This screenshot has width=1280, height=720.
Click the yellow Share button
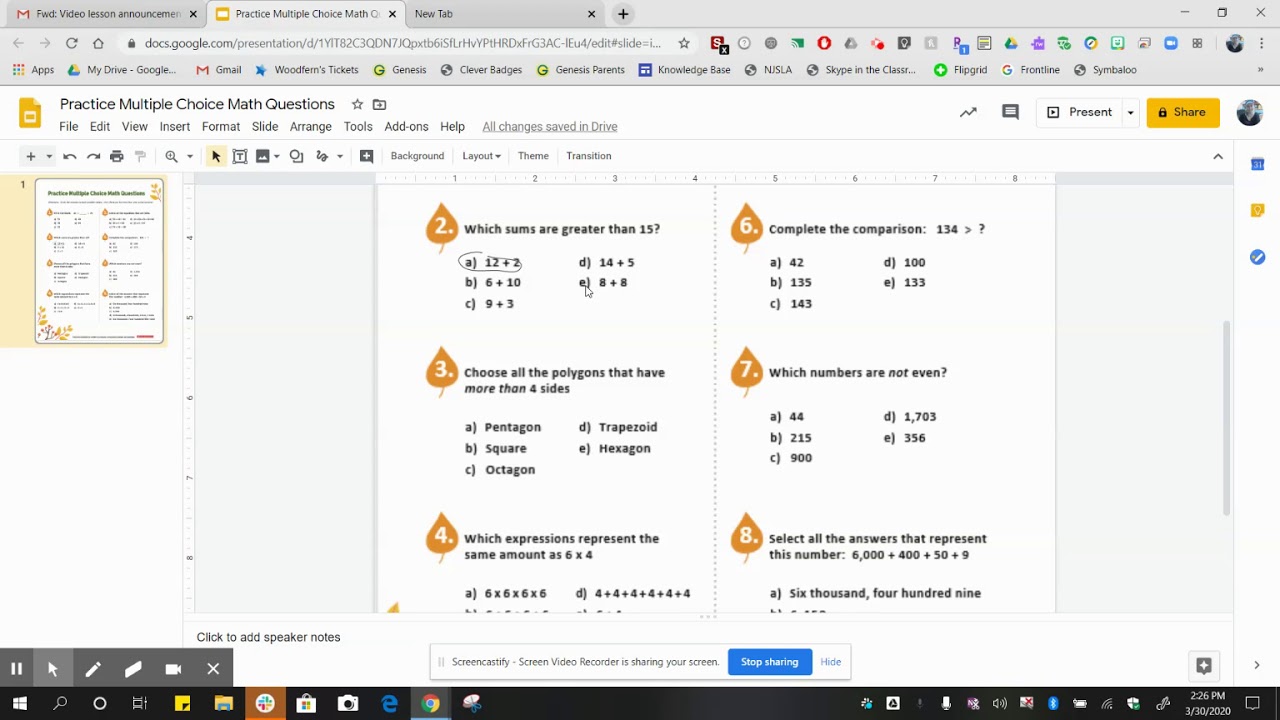1182,112
